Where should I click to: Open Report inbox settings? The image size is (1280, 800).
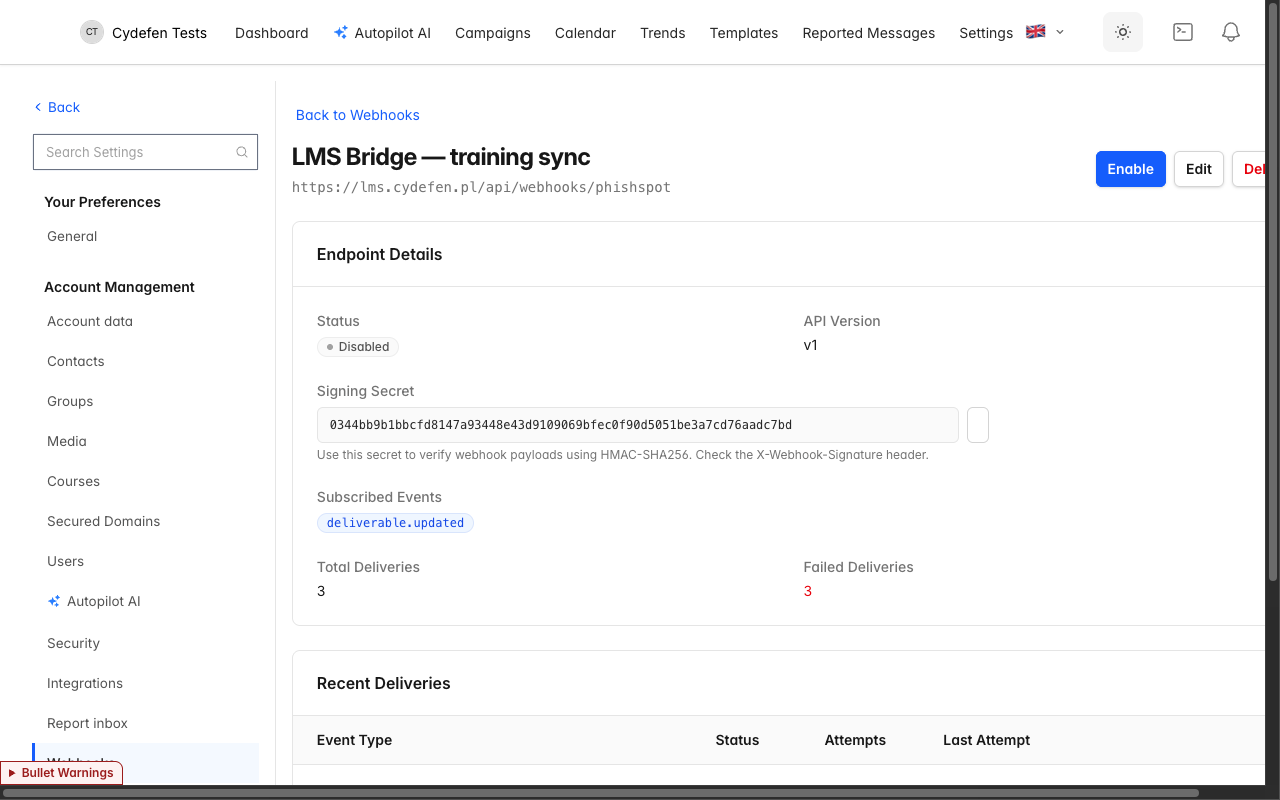[88, 723]
